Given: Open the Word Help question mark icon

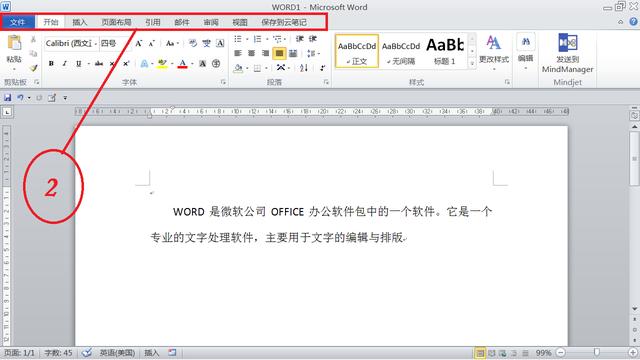Looking at the screenshot, I should click(633, 22).
